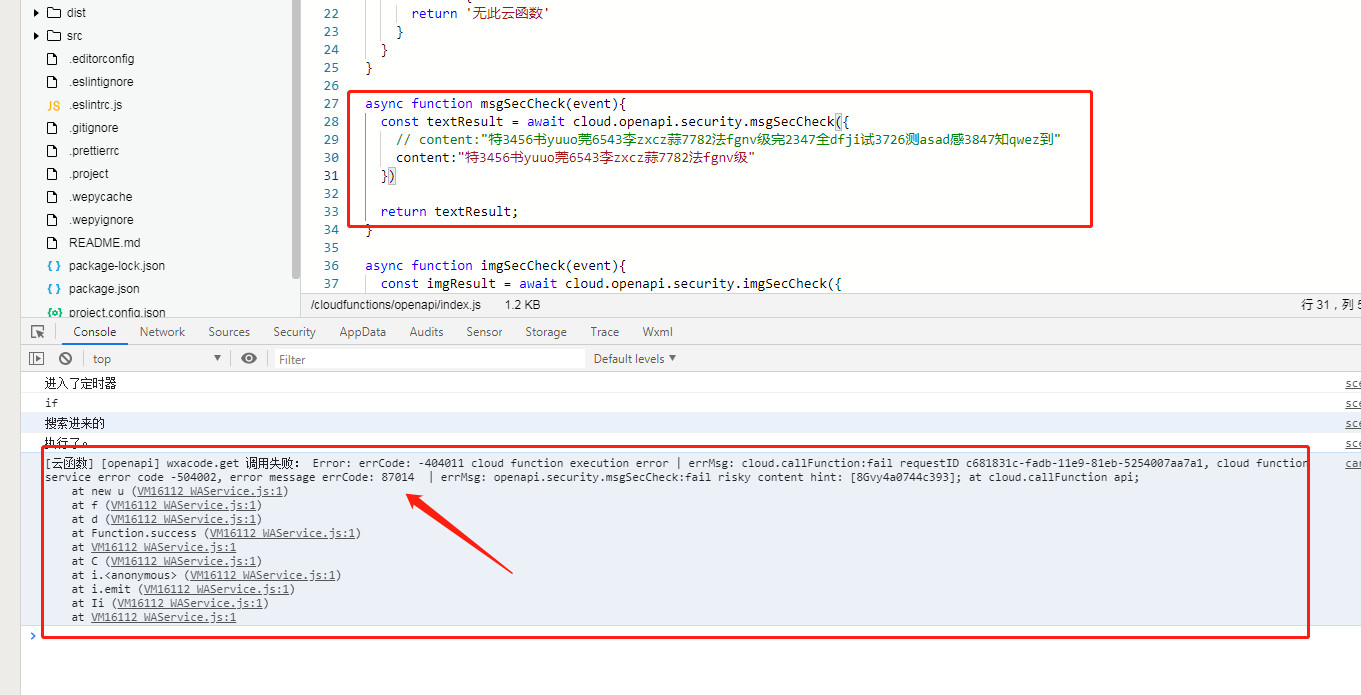Open the Default levels dropdown

(635, 359)
